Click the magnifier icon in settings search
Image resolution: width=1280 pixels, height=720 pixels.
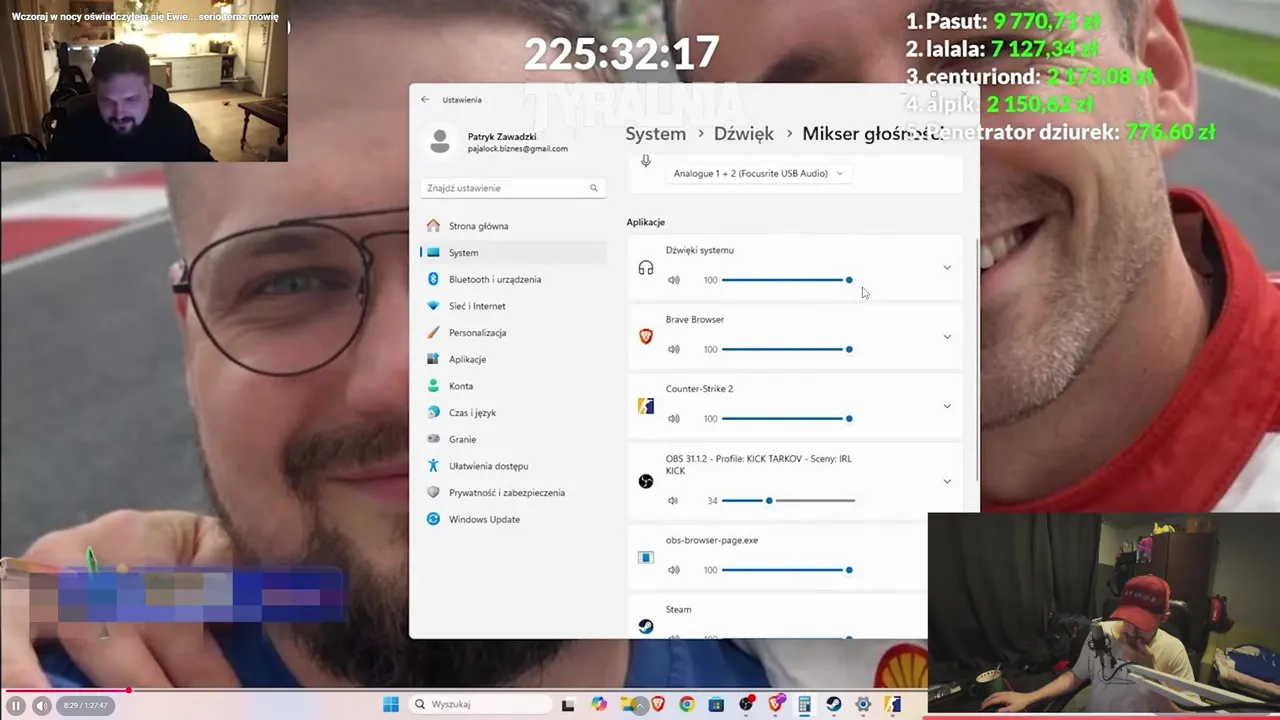(594, 188)
